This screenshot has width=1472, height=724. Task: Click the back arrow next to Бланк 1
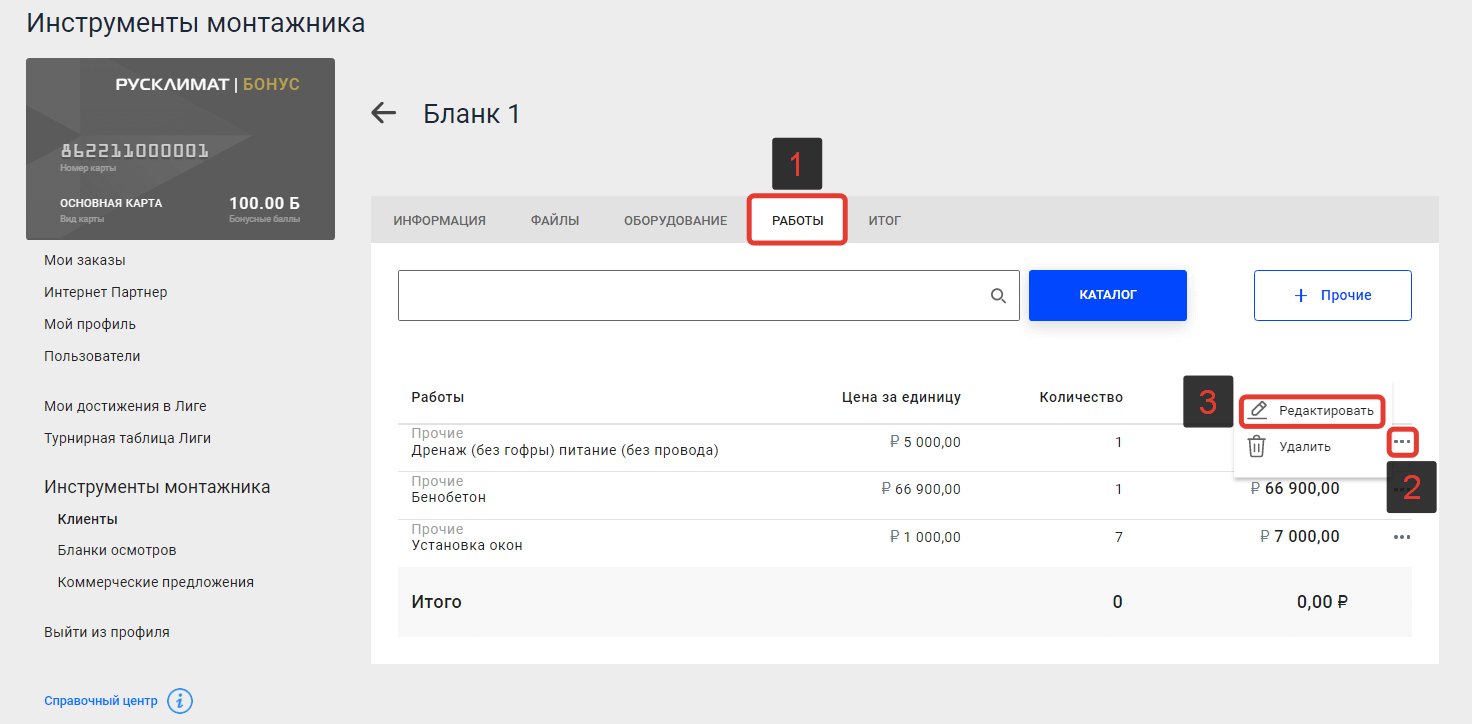(384, 113)
